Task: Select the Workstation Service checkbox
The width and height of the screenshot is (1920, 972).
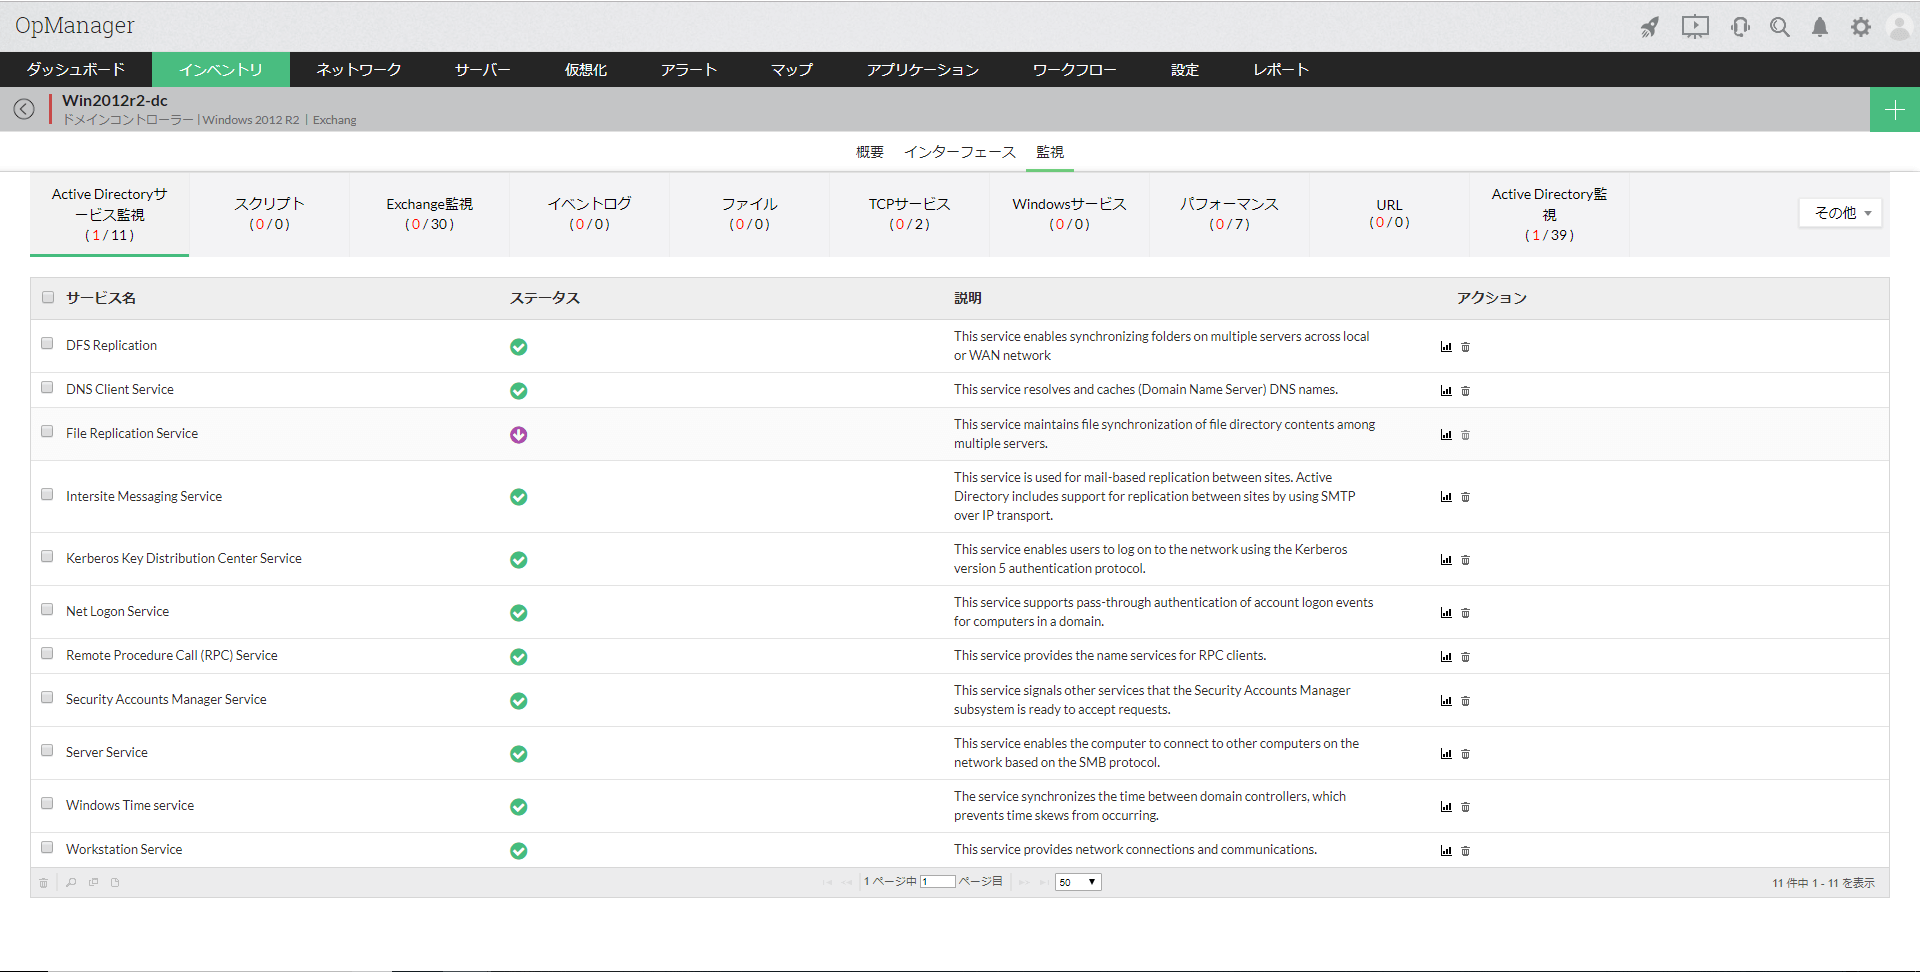Action: [x=47, y=848]
